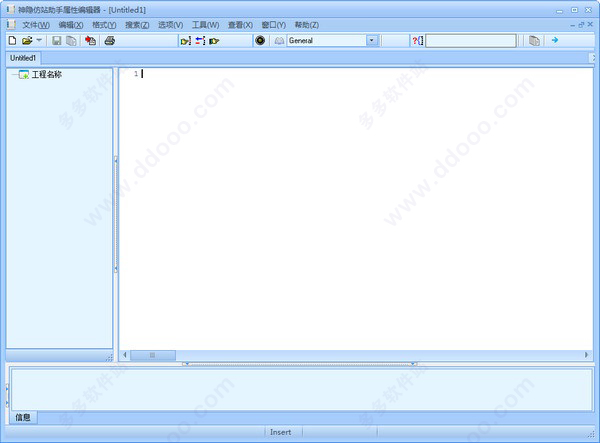Click the Open folder icon
The height and width of the screenshot is (443, 600).
tap(27, 41)
